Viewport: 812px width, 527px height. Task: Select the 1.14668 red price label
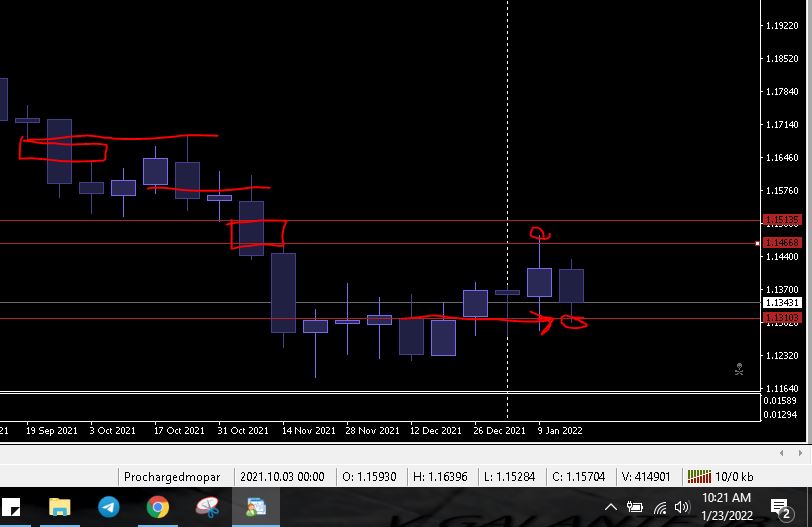click(x=782, y=243)
